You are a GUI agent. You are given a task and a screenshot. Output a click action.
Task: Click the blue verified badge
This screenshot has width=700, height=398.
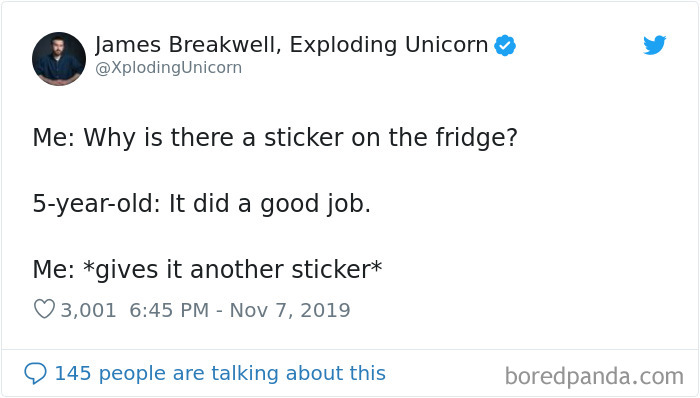[x=505, y=45]
